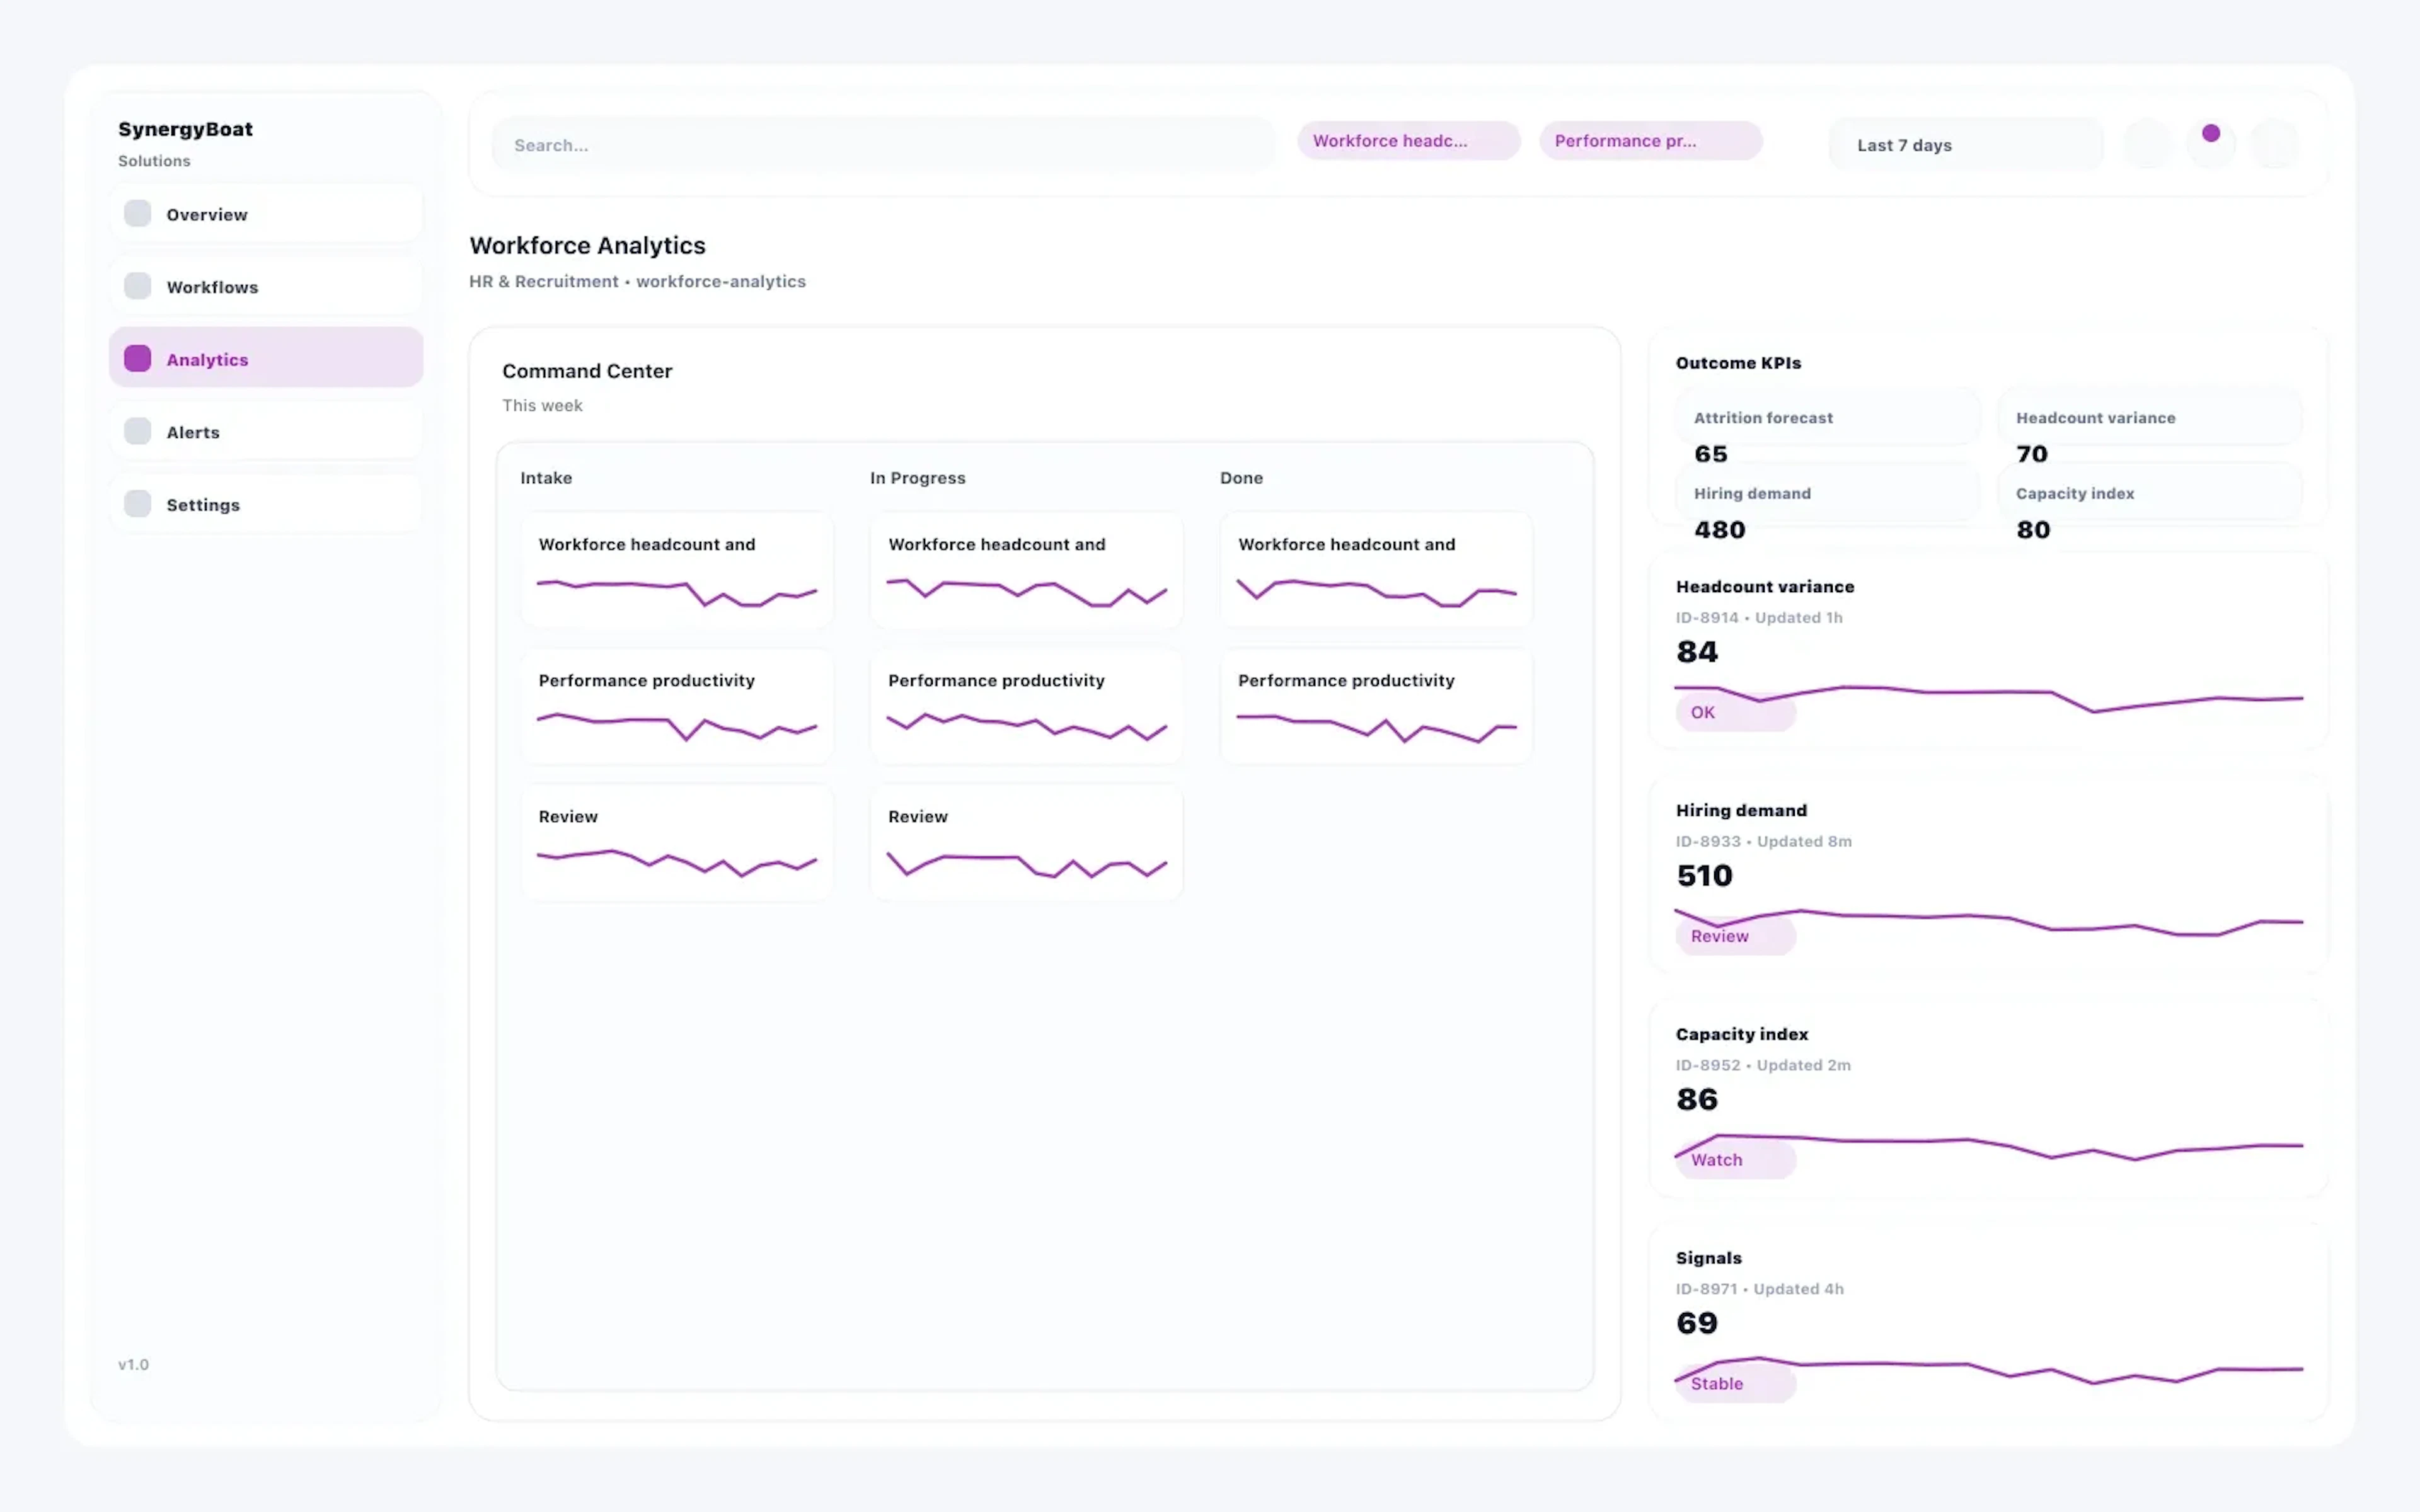
Task: Select the Overview icon in the sidebar
Action: (x=137, y=213)
